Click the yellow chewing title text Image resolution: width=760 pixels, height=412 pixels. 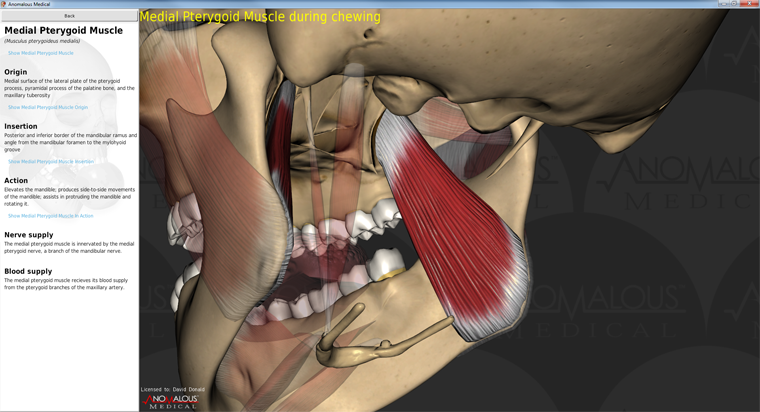coord(260,17)
